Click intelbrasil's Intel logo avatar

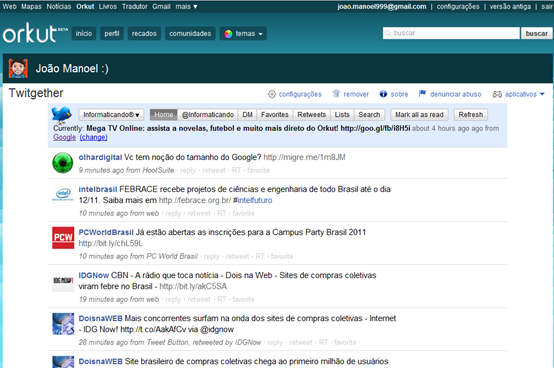[63, 194]
